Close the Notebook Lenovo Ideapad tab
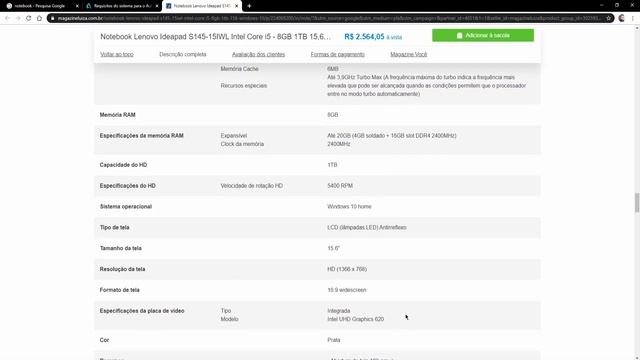 (x=236, y=6)
